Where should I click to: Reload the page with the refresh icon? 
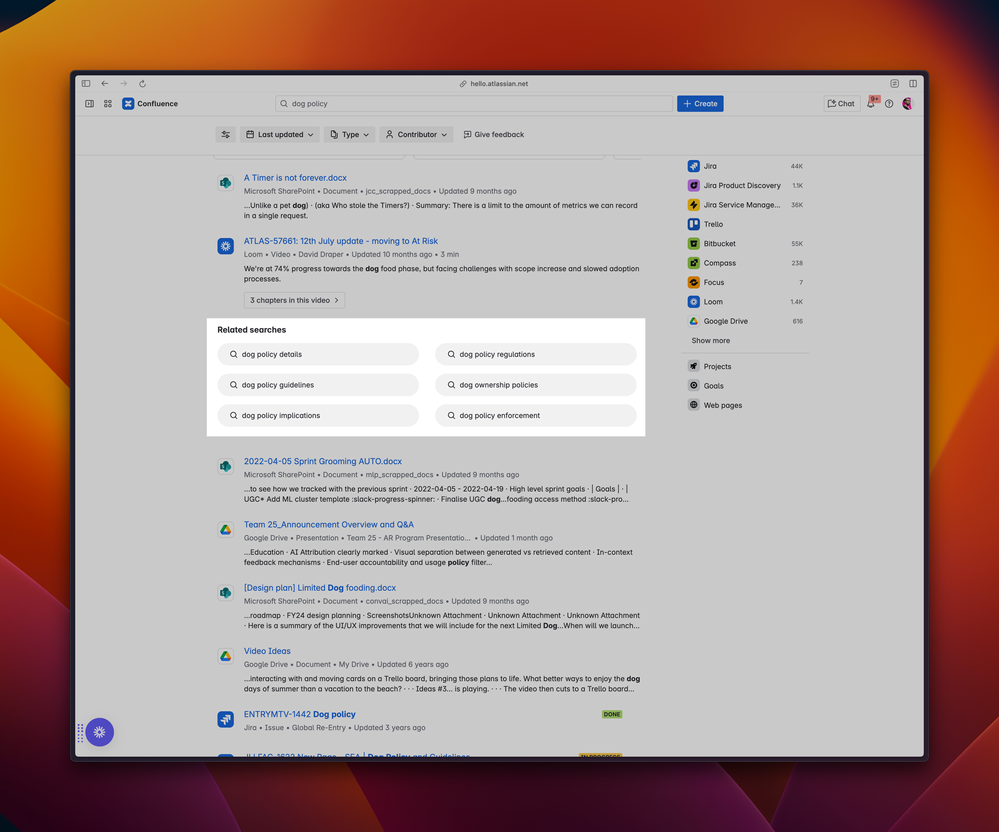[x=143, y=83]
